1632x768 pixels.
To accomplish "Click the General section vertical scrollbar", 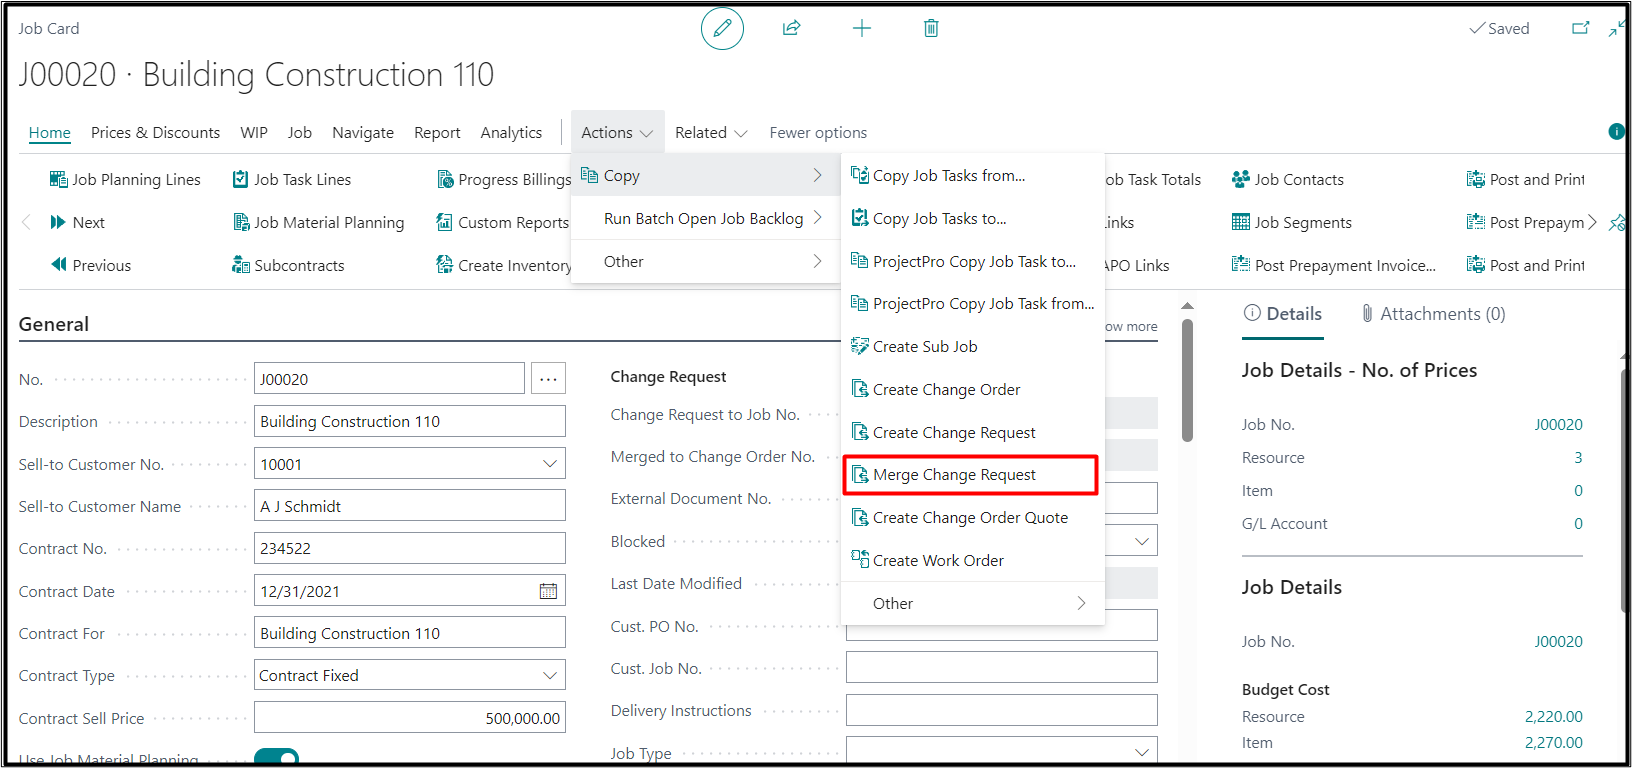I will [1187, 380].
